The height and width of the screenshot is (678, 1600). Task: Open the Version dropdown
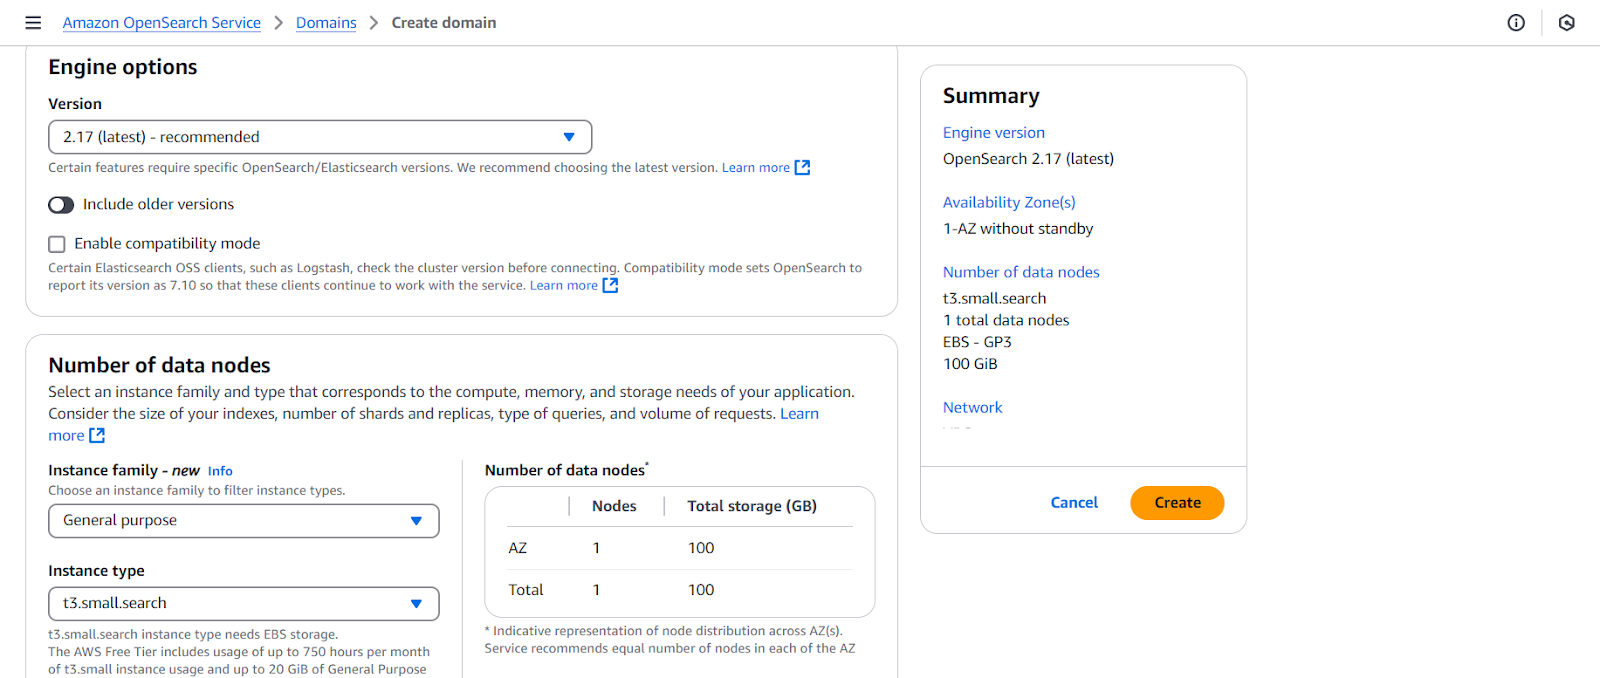click(x=320, y=137)
